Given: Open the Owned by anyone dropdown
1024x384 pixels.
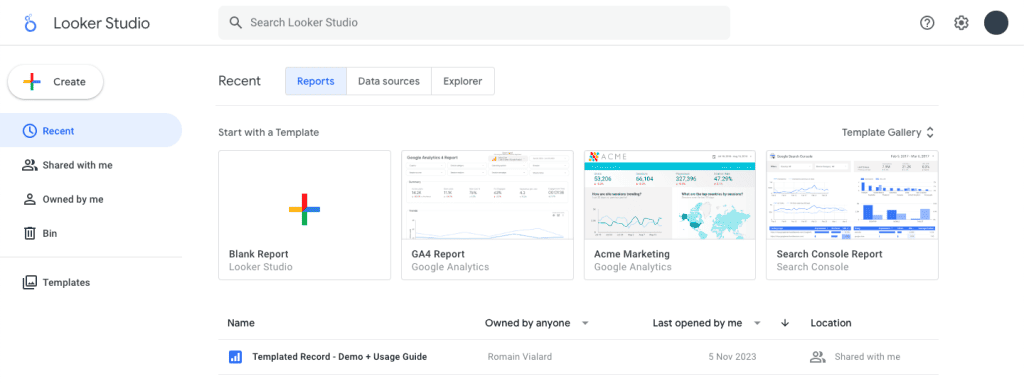Looking at the screenshot, I should pyautogui.click(x=537, y=323).
